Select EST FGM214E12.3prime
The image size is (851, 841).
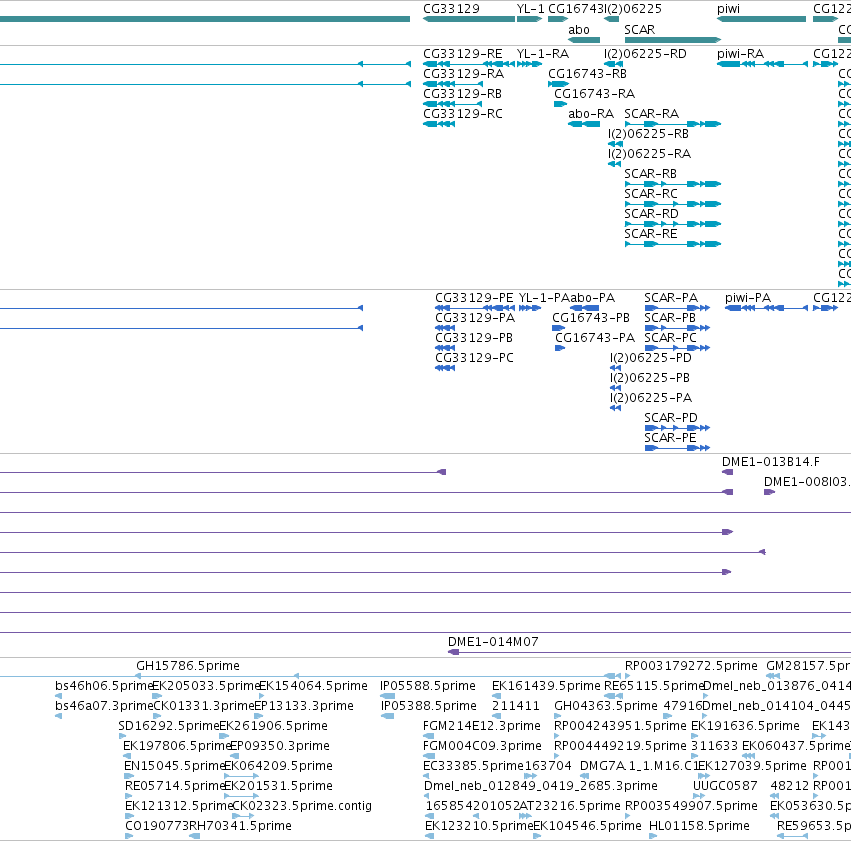(x=428, y=736)
